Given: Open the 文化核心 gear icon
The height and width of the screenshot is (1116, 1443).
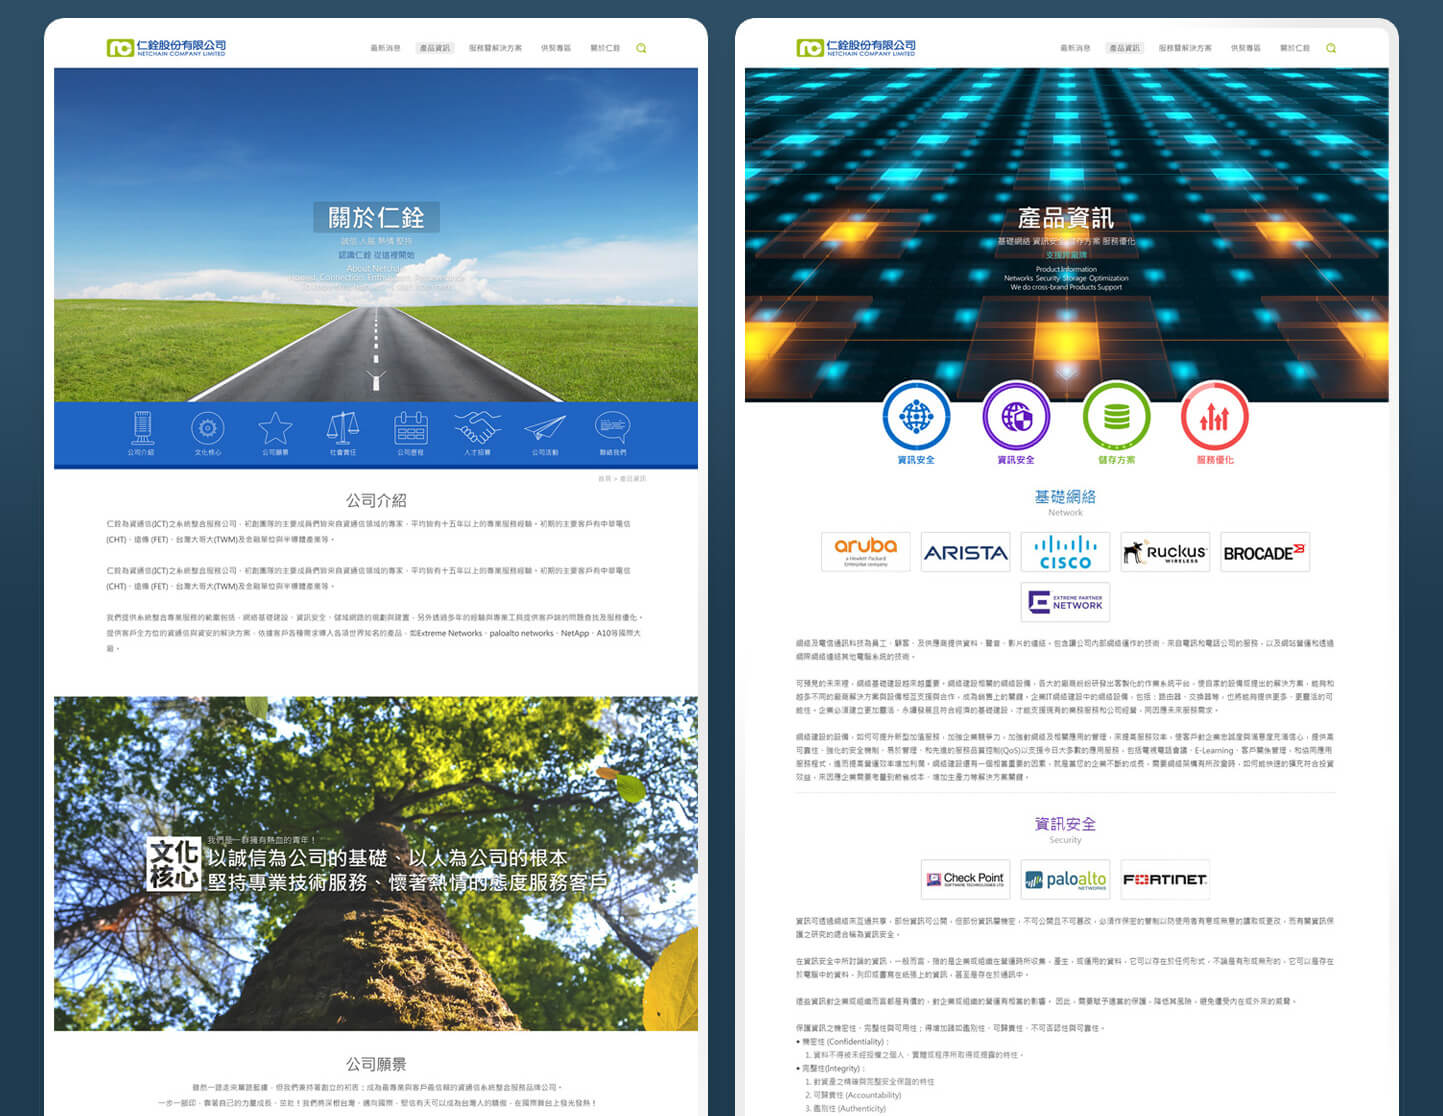Looking at the screenshot, I should tap(207, 428).
